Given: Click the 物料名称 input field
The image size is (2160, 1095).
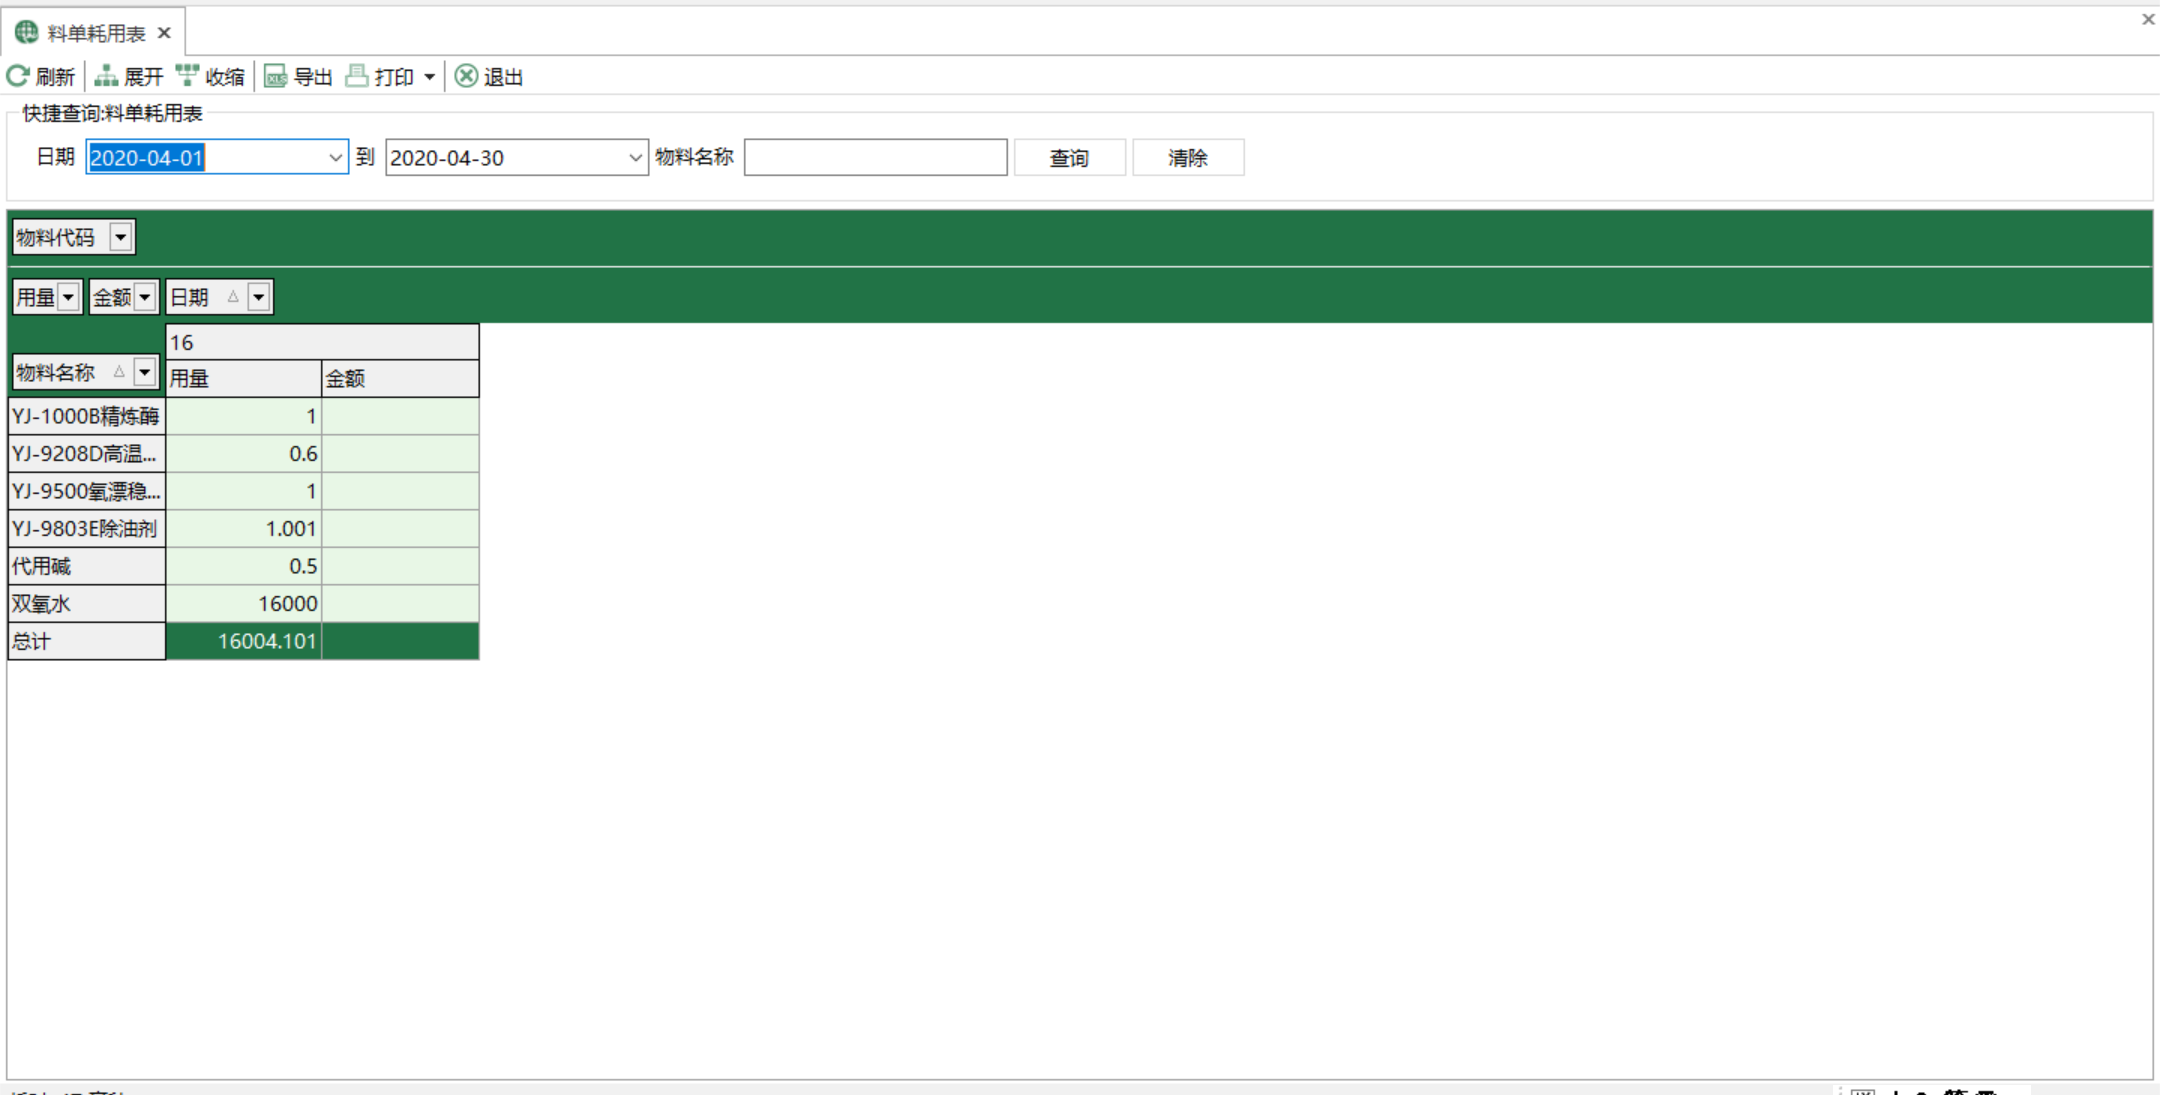Looking at the screenshot, I should [876, 158].
